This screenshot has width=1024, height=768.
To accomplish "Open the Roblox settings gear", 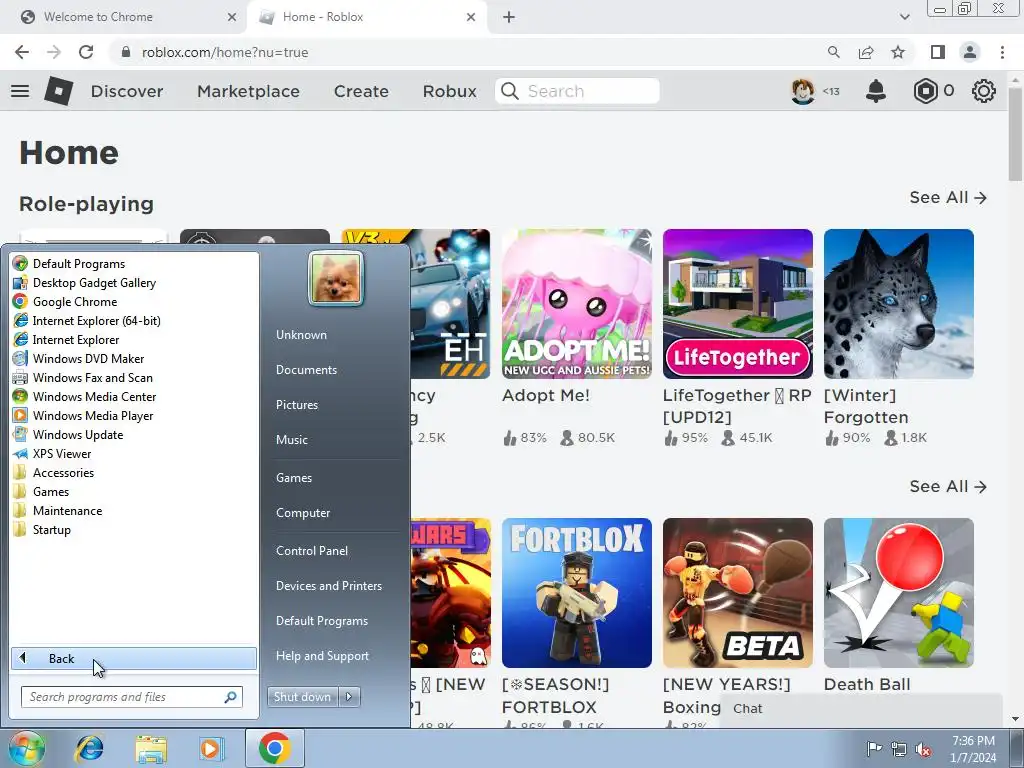I will pyautogui.click(x=984, y=91).
